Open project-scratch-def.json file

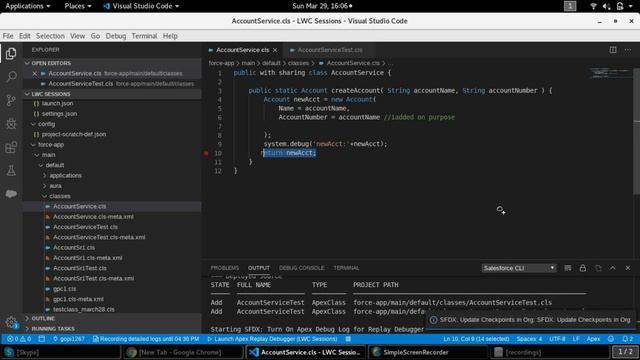coord(73,134)
